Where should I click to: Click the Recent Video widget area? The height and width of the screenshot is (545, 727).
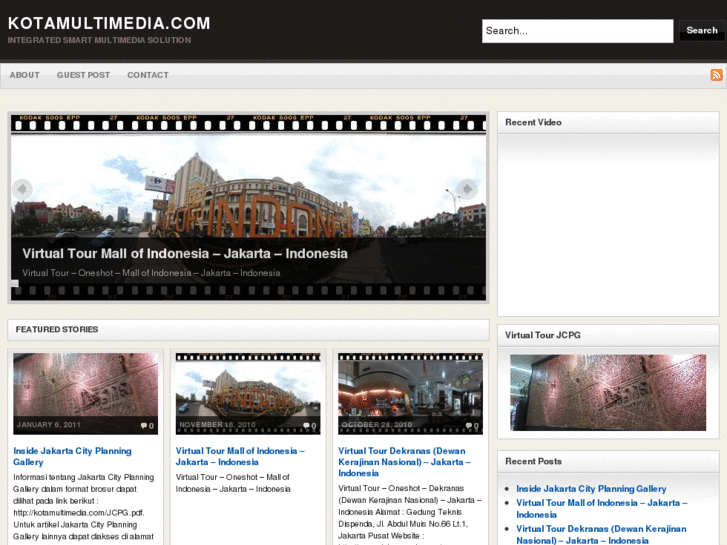(x=608, y=225)
